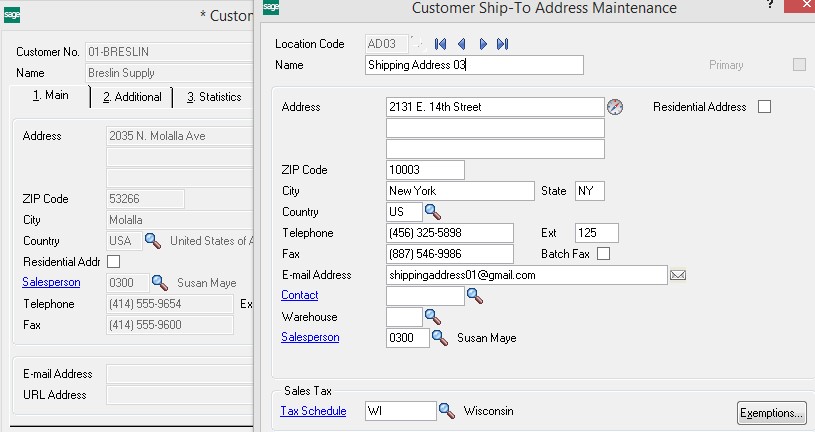Image resolution: width=815 pixels, height=432 pixels.
Task: Open Warehouse lookup magnifier
Action: (433, 317)
